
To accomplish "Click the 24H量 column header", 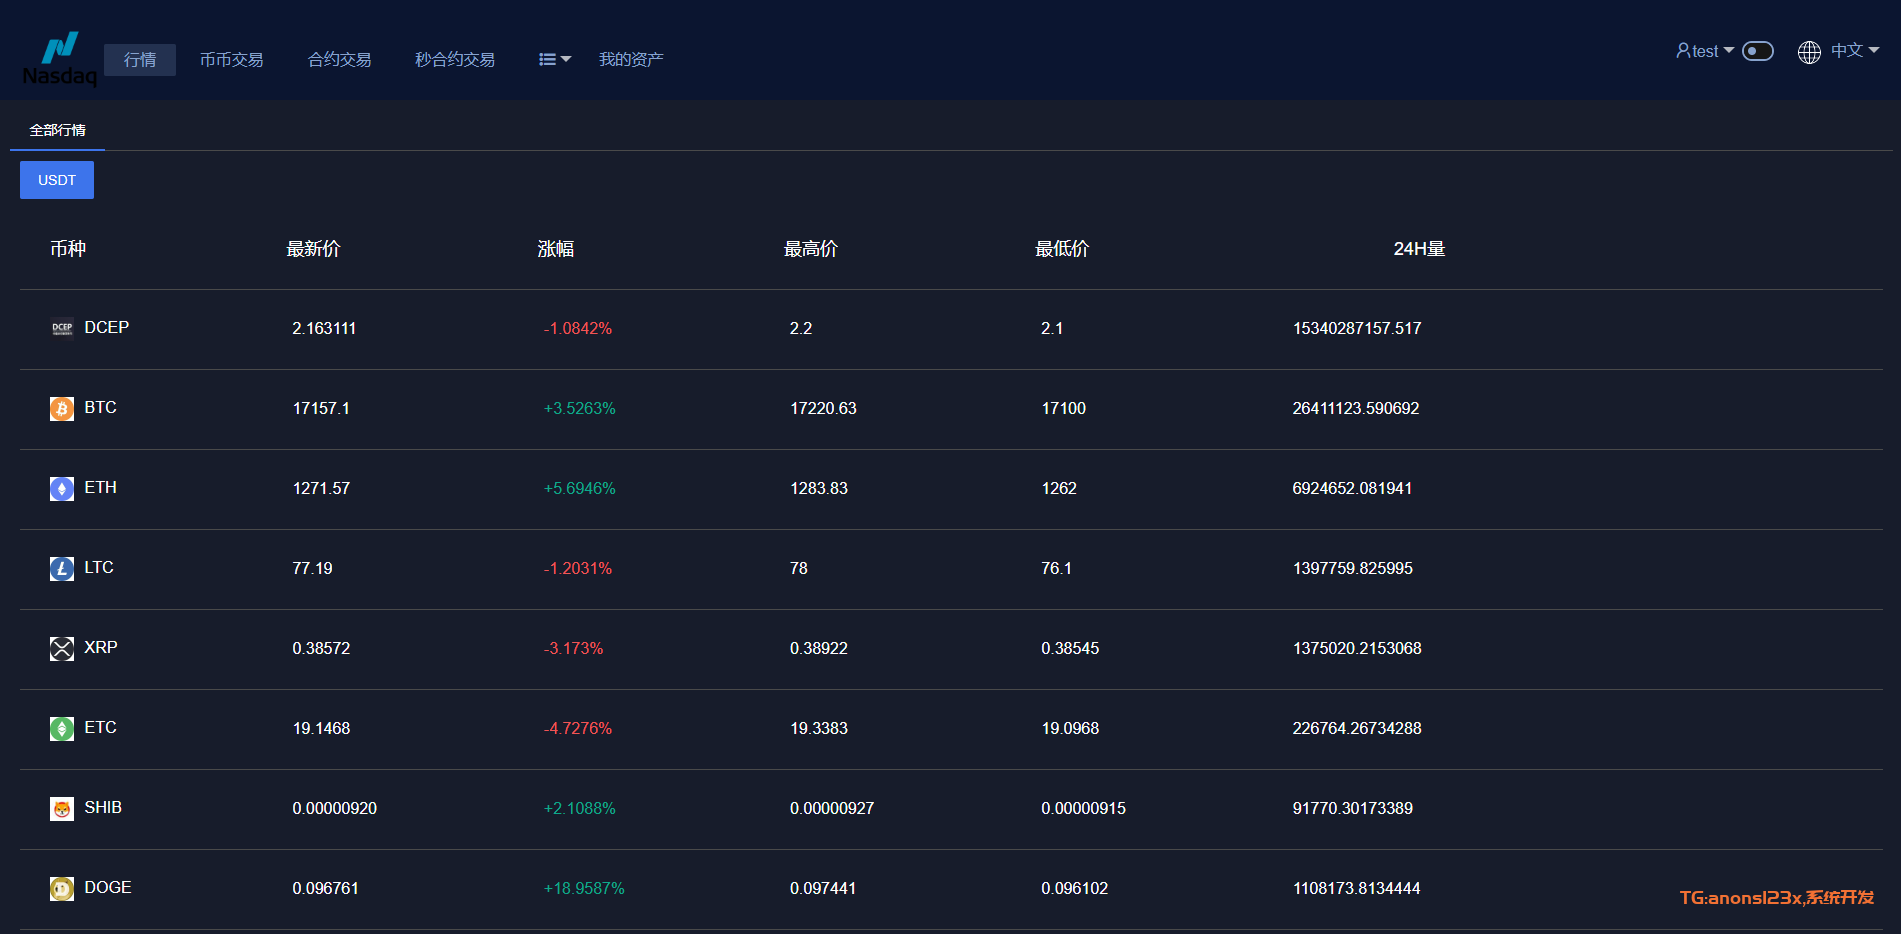I will (1420, 248).
